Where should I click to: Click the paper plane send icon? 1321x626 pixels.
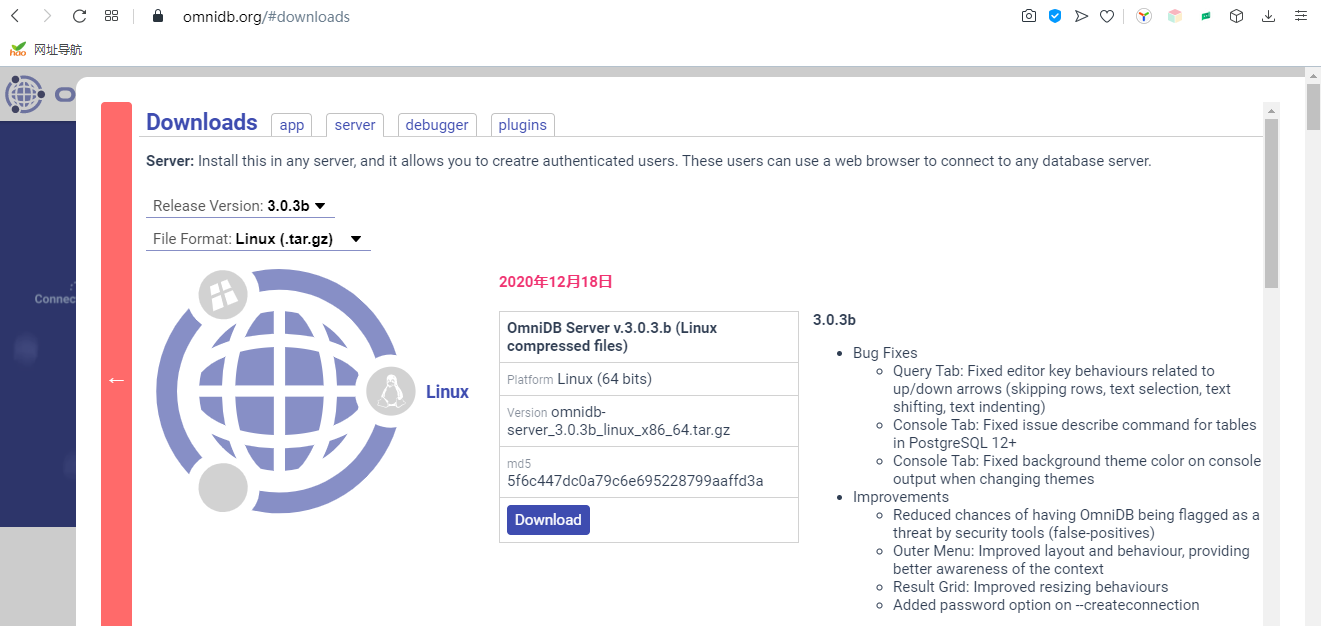pyautogui.click(x=1081, y=16)
